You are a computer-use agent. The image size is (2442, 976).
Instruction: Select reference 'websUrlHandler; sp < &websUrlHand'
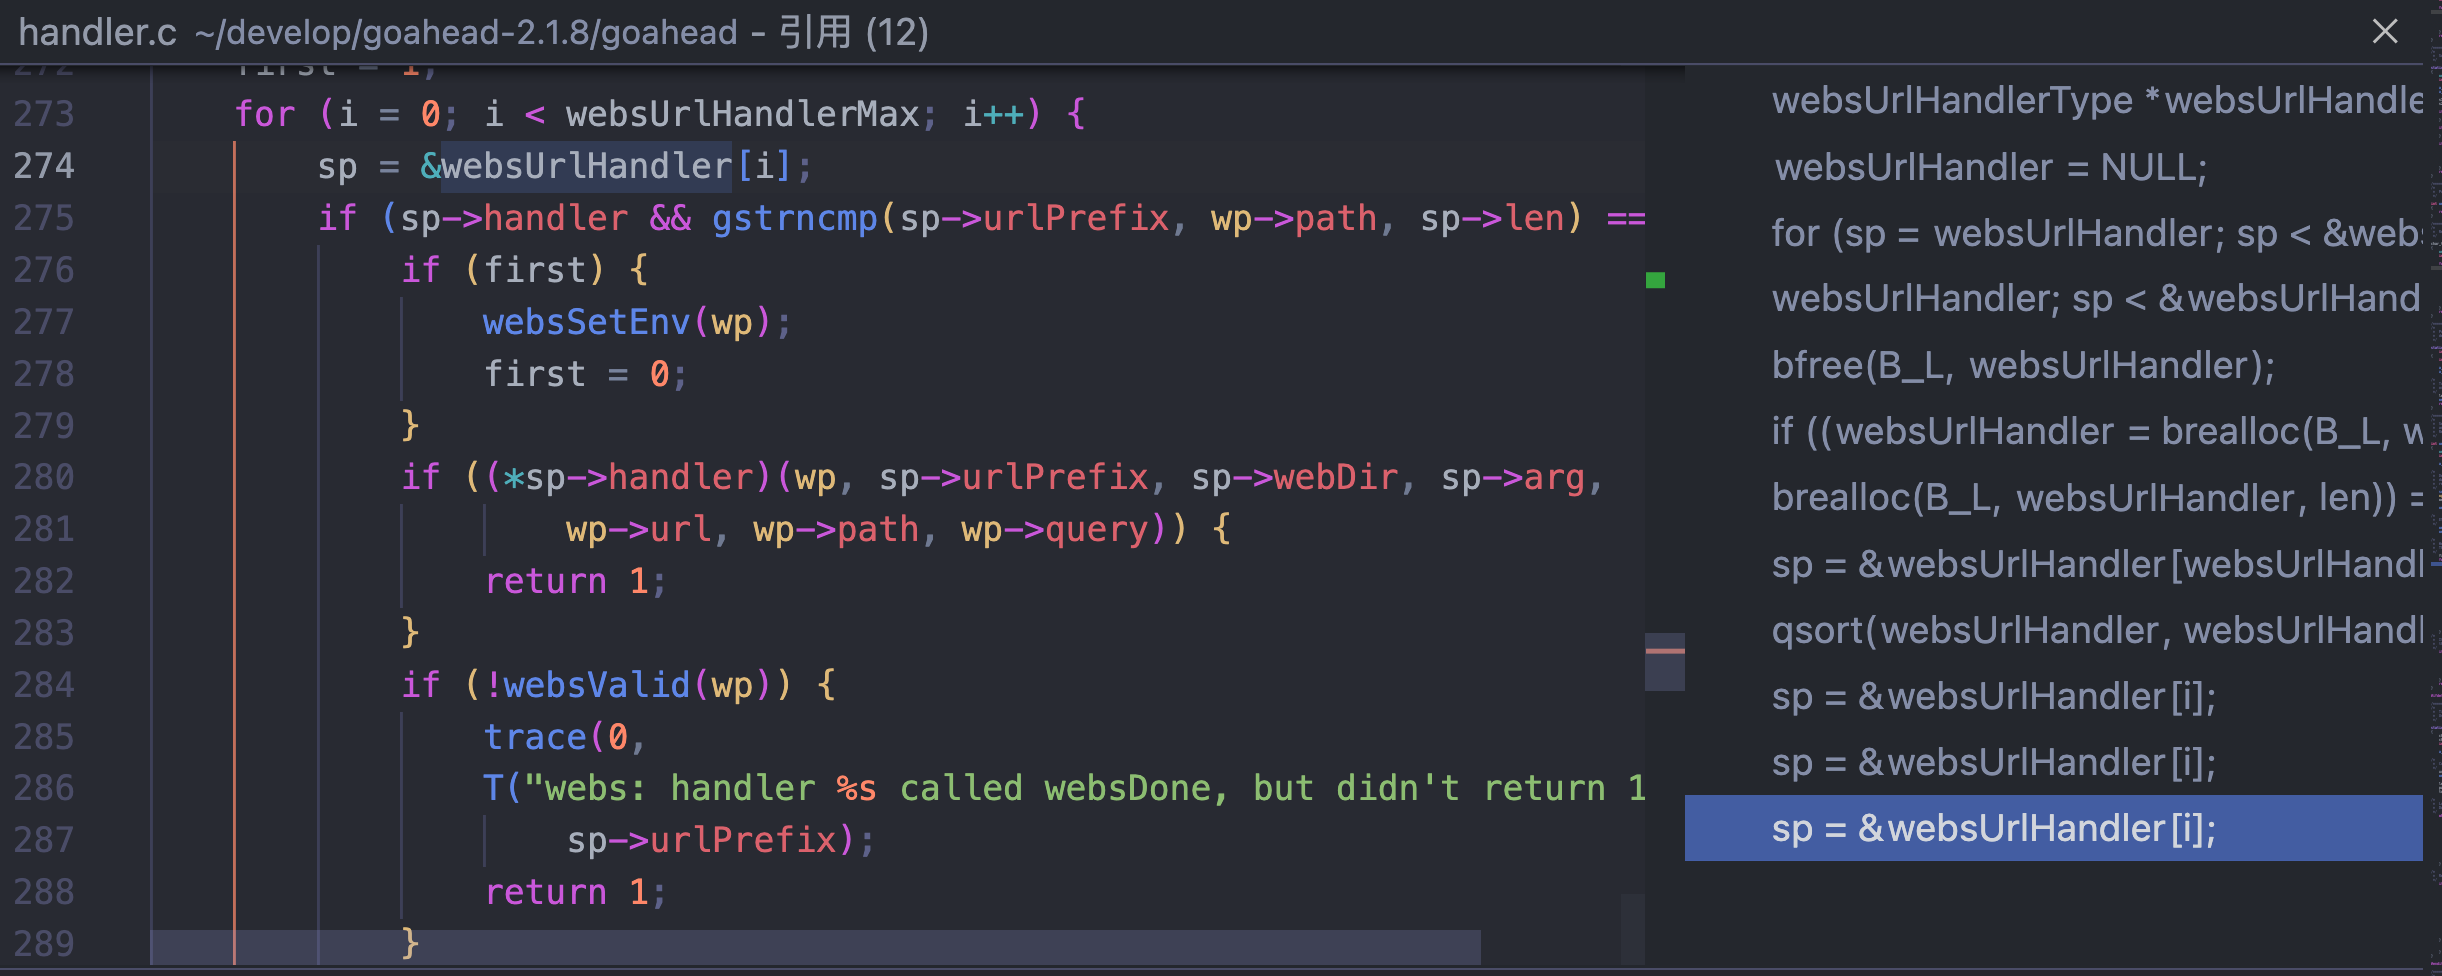tap(2053, 299)
